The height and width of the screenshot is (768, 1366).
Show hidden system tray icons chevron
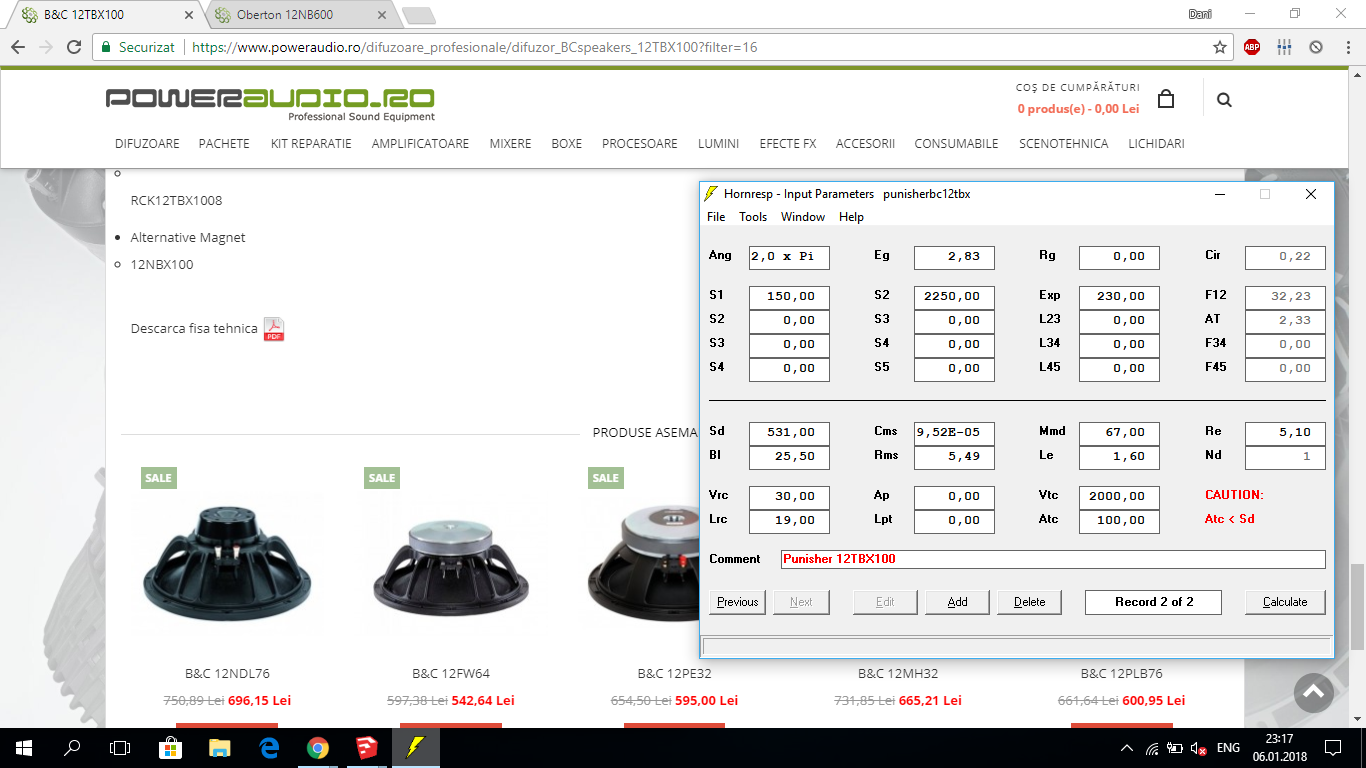(x=1127, y=748)
